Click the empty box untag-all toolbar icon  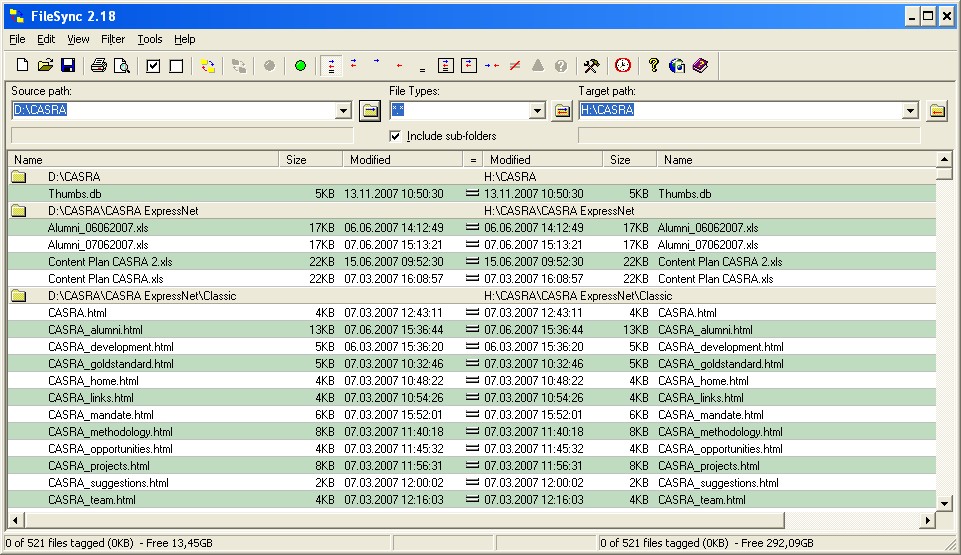coord(176,66)
